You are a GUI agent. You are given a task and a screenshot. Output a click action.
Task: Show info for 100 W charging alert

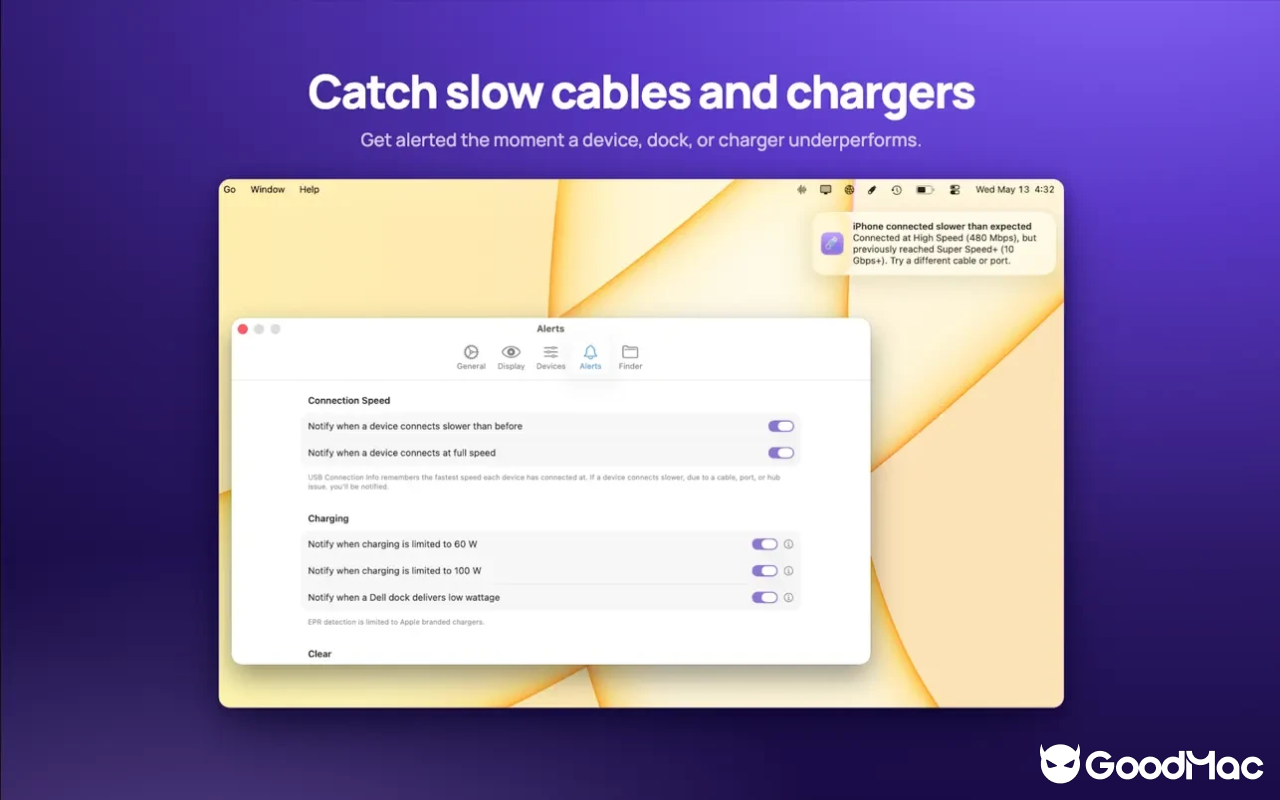pos(788,571)
